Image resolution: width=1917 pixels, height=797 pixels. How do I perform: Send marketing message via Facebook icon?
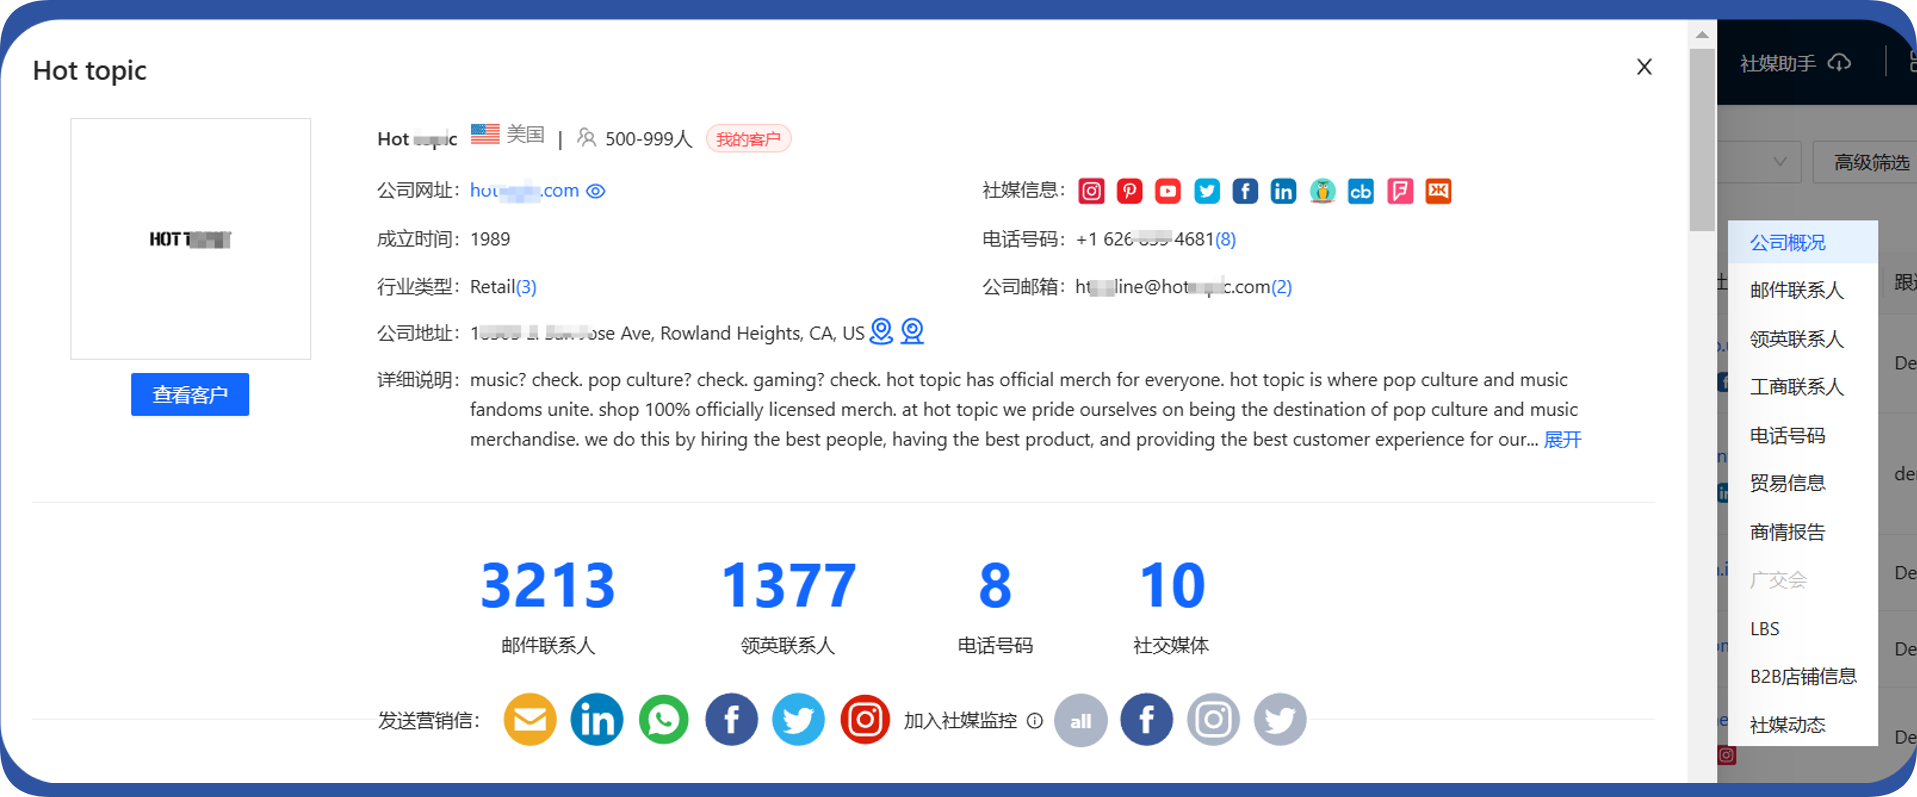731,719
